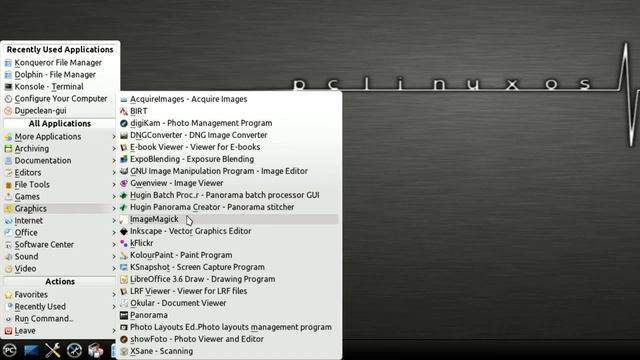The width and height of the screenshot is (640, 360).
Task: Expand the Favorites submenu arrow
Action: [x=114, y=295]
